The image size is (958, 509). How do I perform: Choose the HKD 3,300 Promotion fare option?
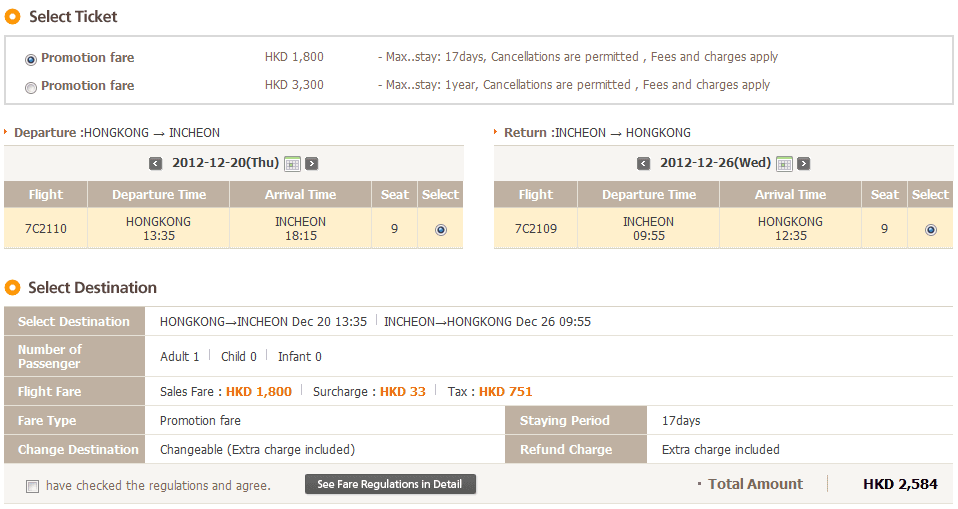click(x=31, y=87)
